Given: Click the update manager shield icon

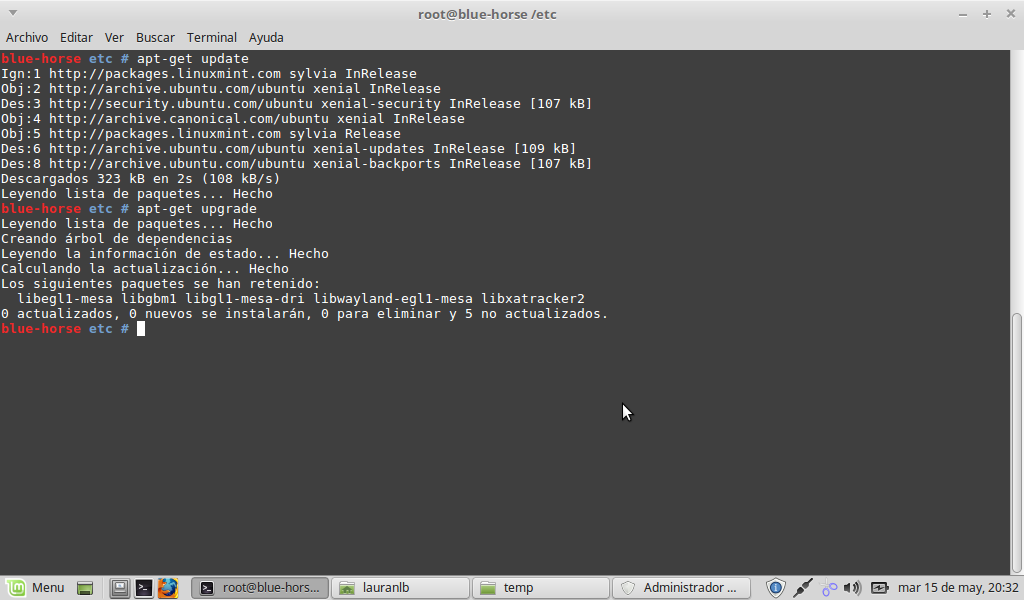Looking at the screenshot, I should [x=776, y=588].
